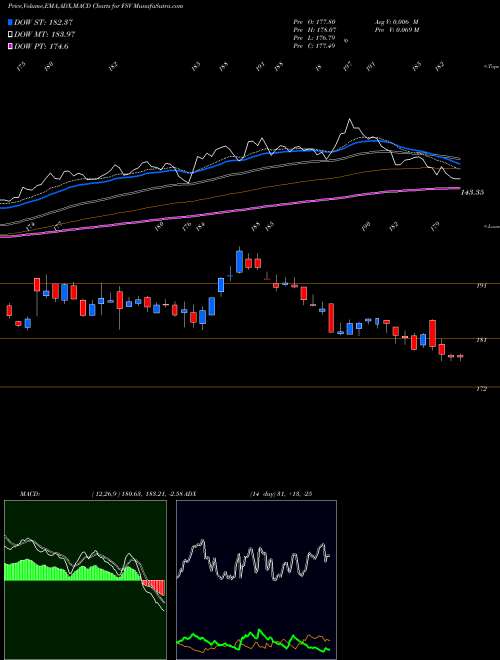Click the MACD panel title label
This screenshot has height=660, width=500.
click(30, 493)
